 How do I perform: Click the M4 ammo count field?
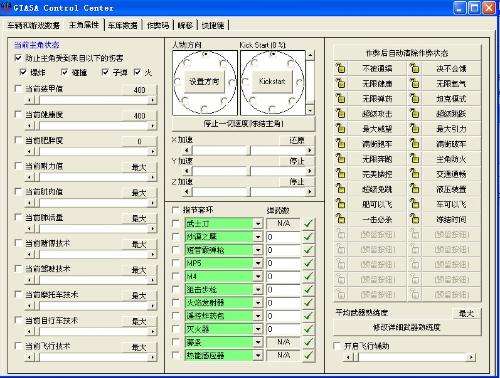(x=283, y=276)
